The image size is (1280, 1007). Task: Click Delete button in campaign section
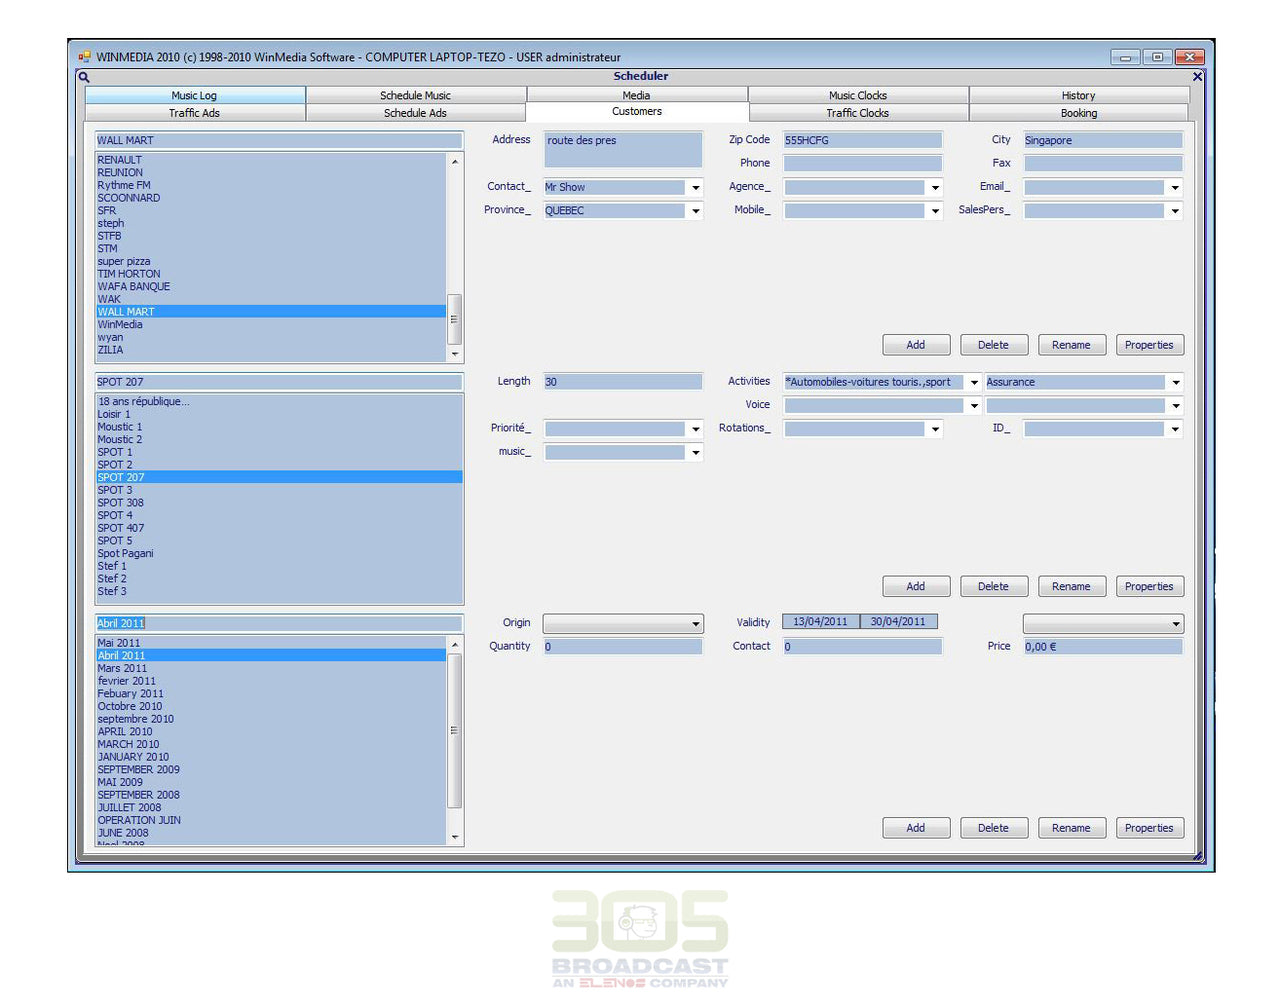(992, 828)
